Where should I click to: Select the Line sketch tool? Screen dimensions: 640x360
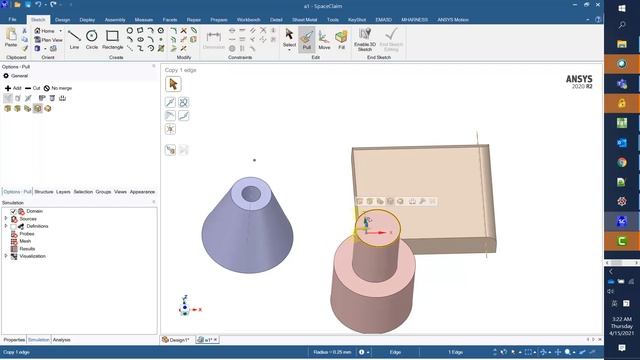coord(74,40)
